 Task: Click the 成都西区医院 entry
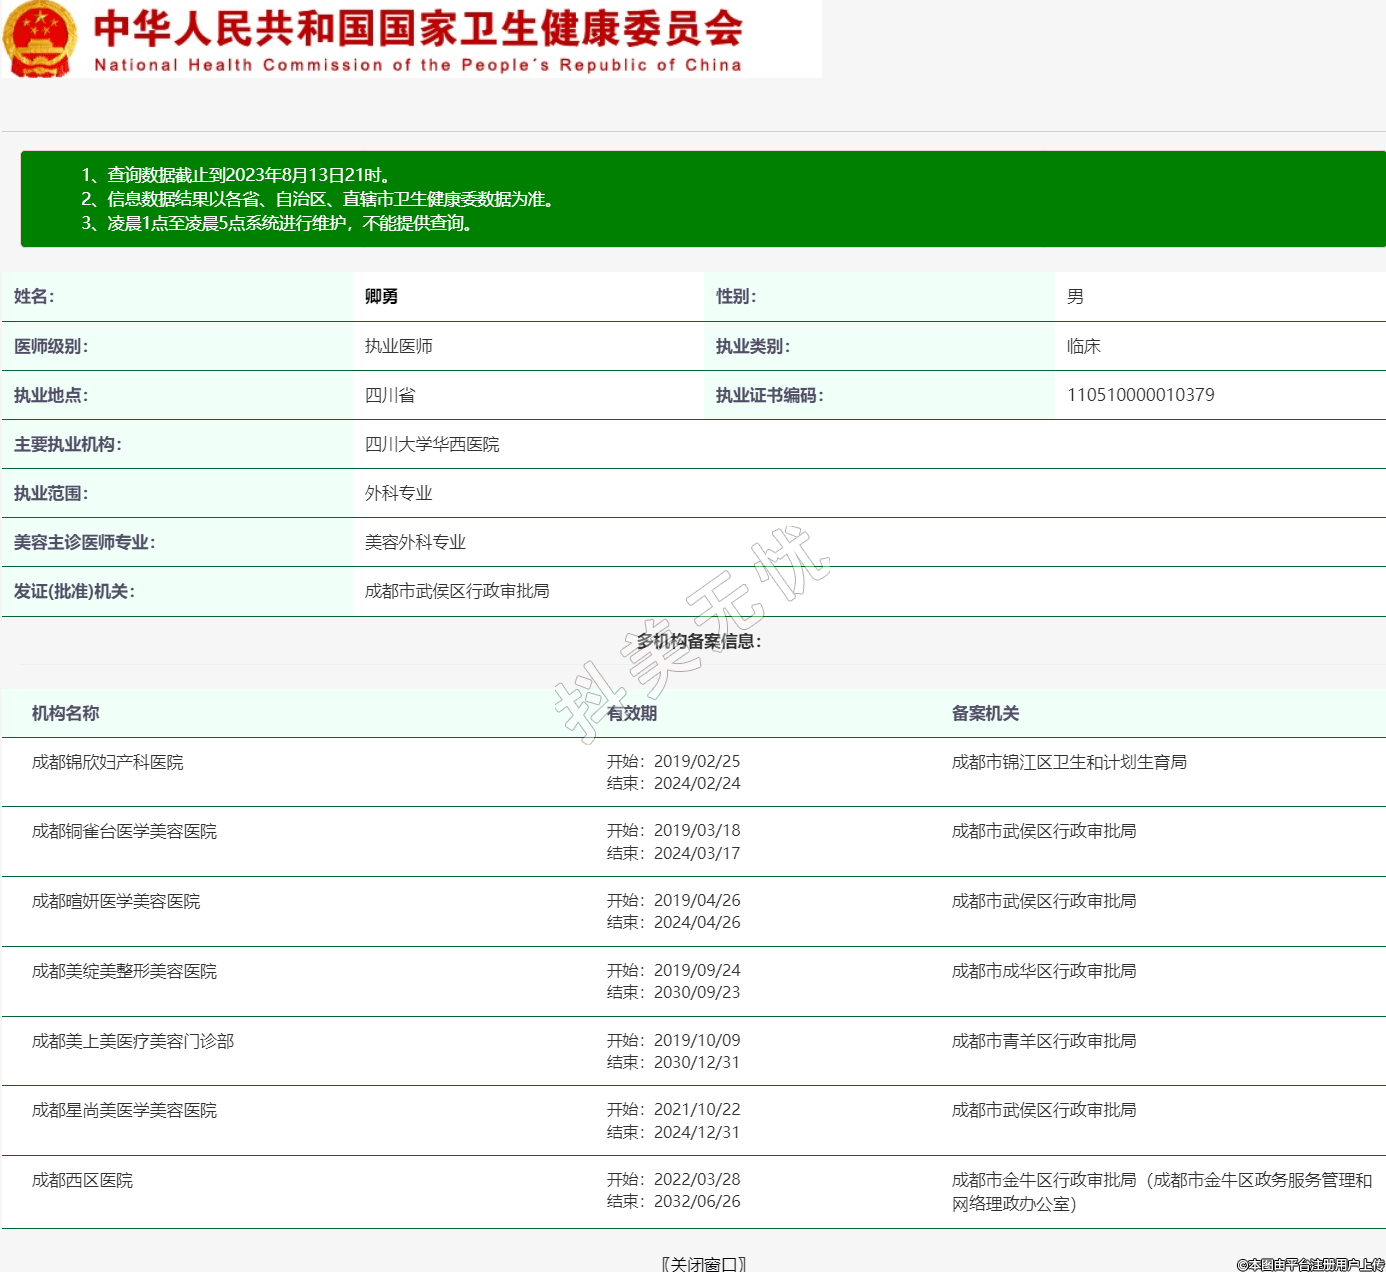(82, 1180)
